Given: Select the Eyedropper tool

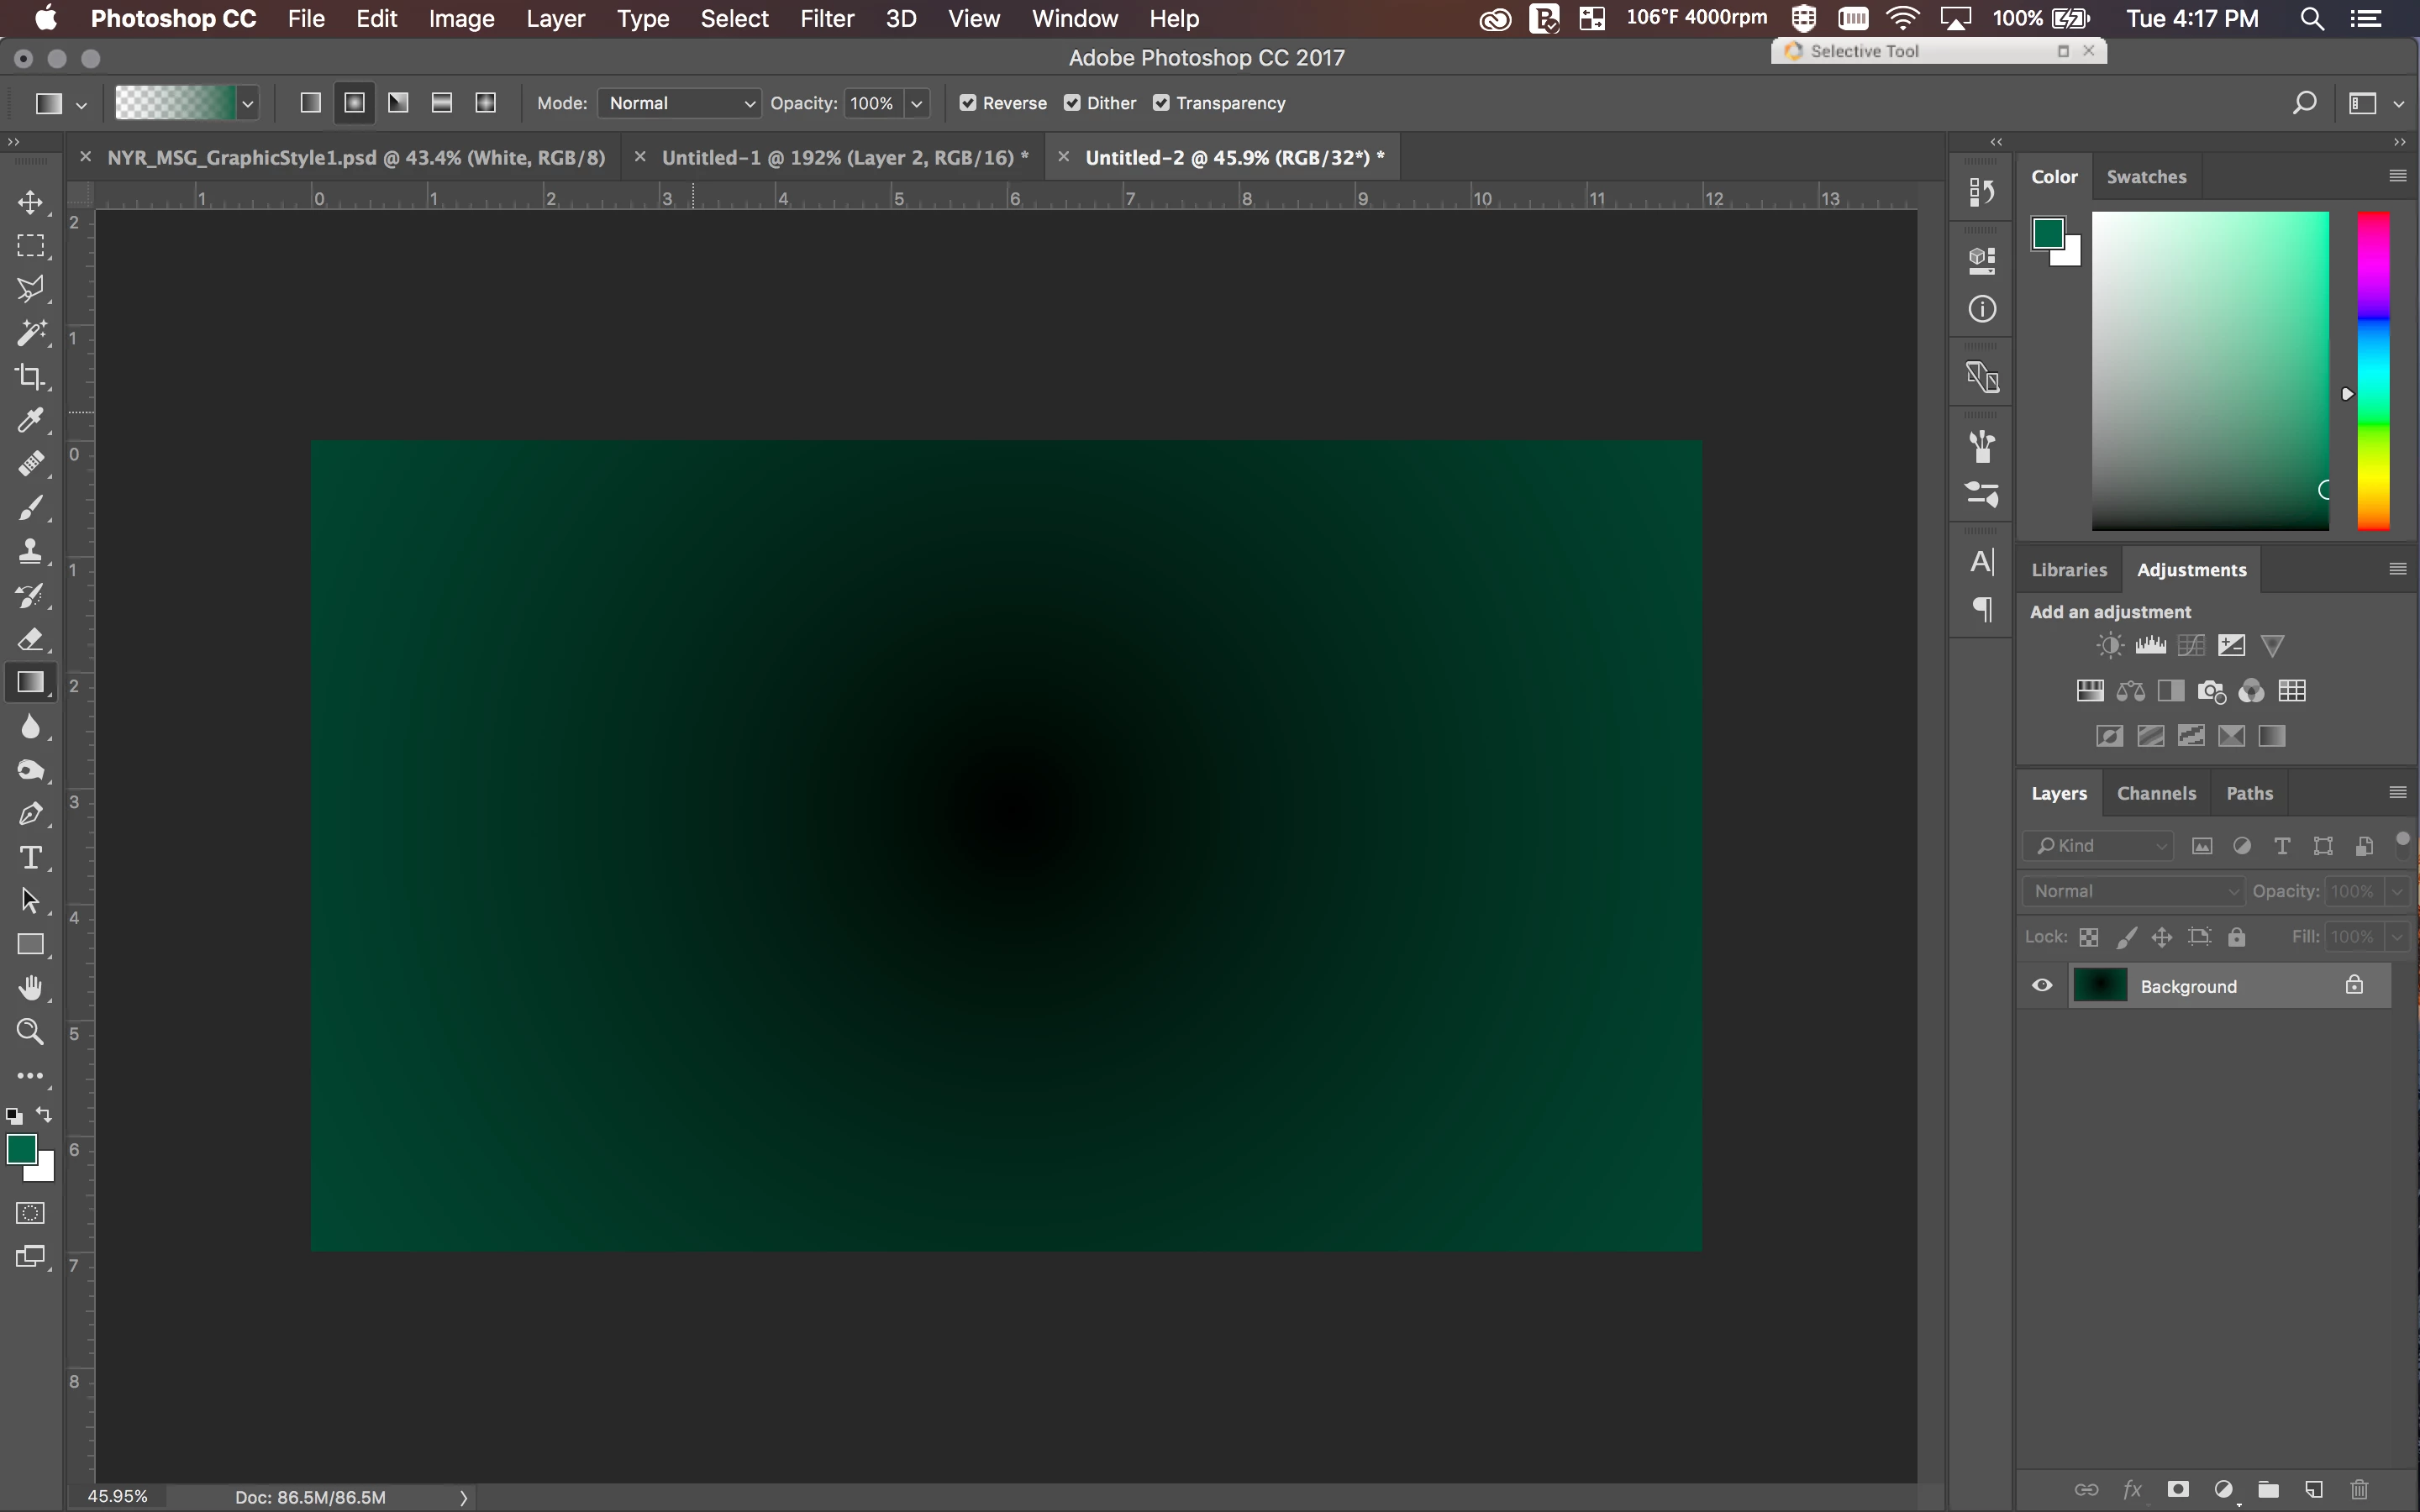Looking at the screenshot, I should pyautogui.click(x=30, y=420).
